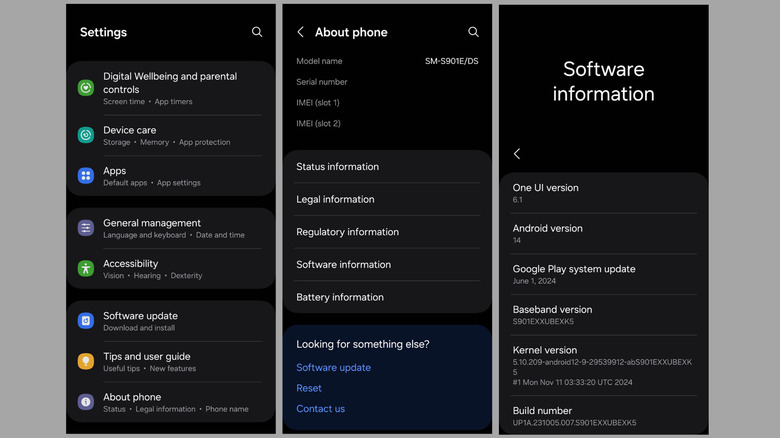Image resolution: width=780 pixels, height=438 pixels.
Task: Open Accessibility settings
Action: pos(171,269)
